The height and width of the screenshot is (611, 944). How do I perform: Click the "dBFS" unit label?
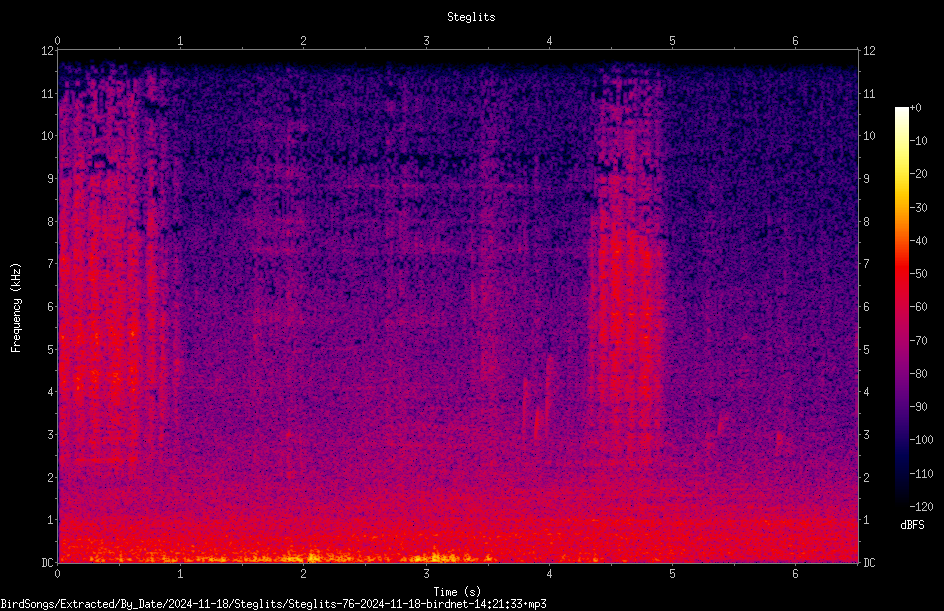click(x=912, y=525)
